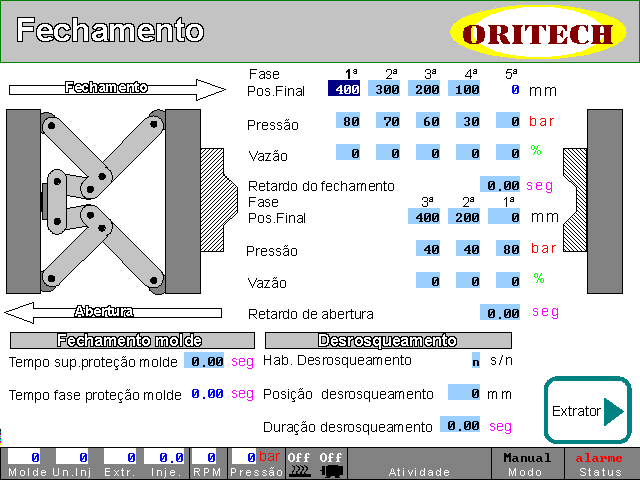Edit the Tempo sup.proteção molde field
The height and width of the screenshot is (480, 640).
coord(207,361)
